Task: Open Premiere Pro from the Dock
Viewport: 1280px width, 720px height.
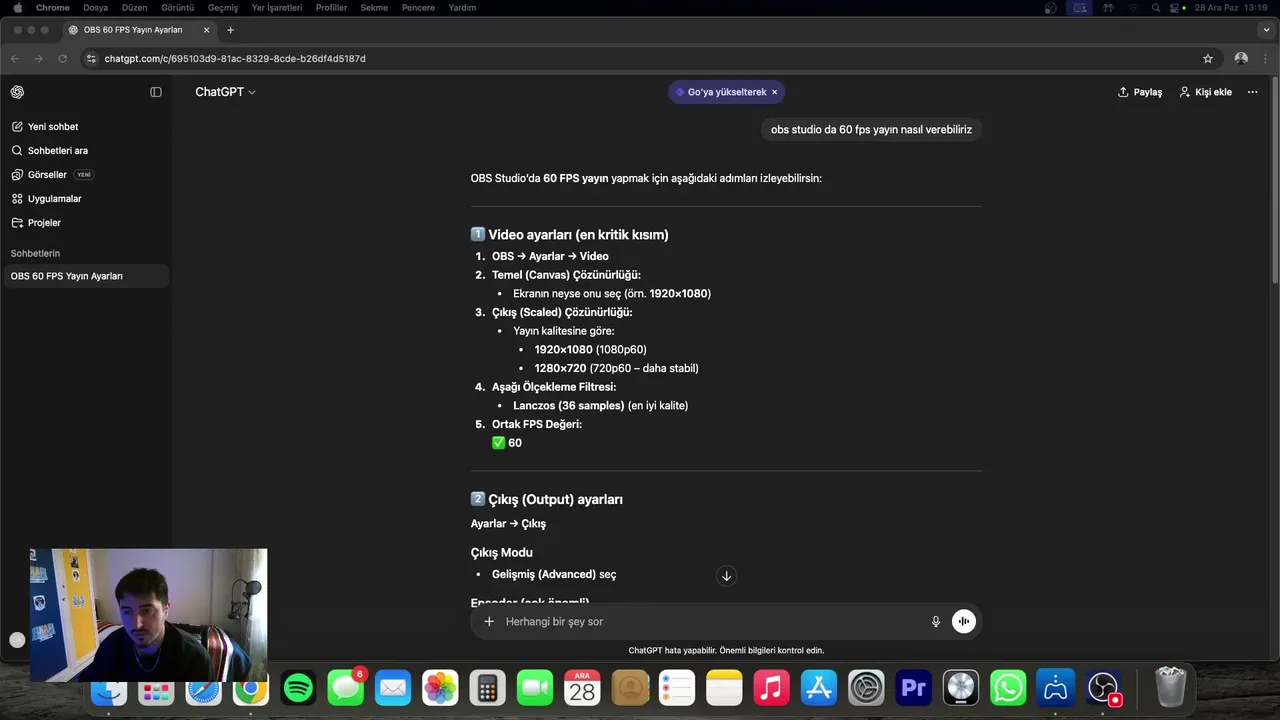Action: [x=913, y=688]
